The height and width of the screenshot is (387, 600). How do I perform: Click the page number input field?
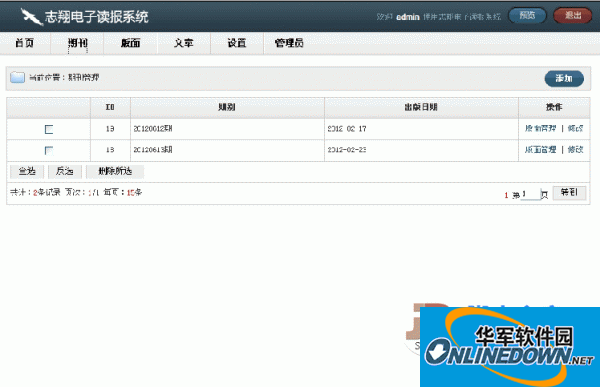tap(531, 194)
